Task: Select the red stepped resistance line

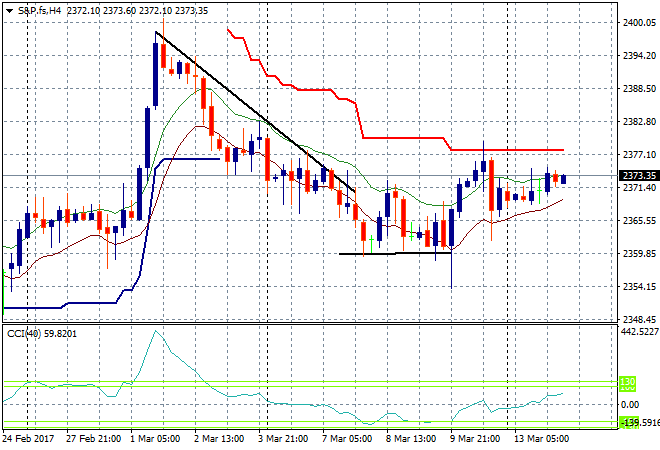Action: (x=396, y=138)
